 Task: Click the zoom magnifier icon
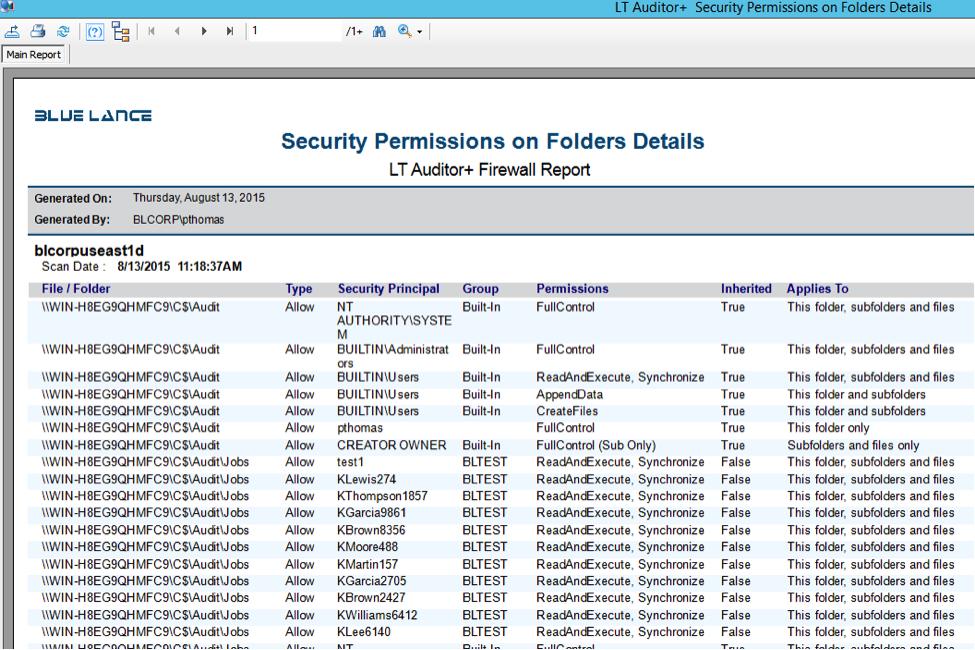tap(404, 31)
